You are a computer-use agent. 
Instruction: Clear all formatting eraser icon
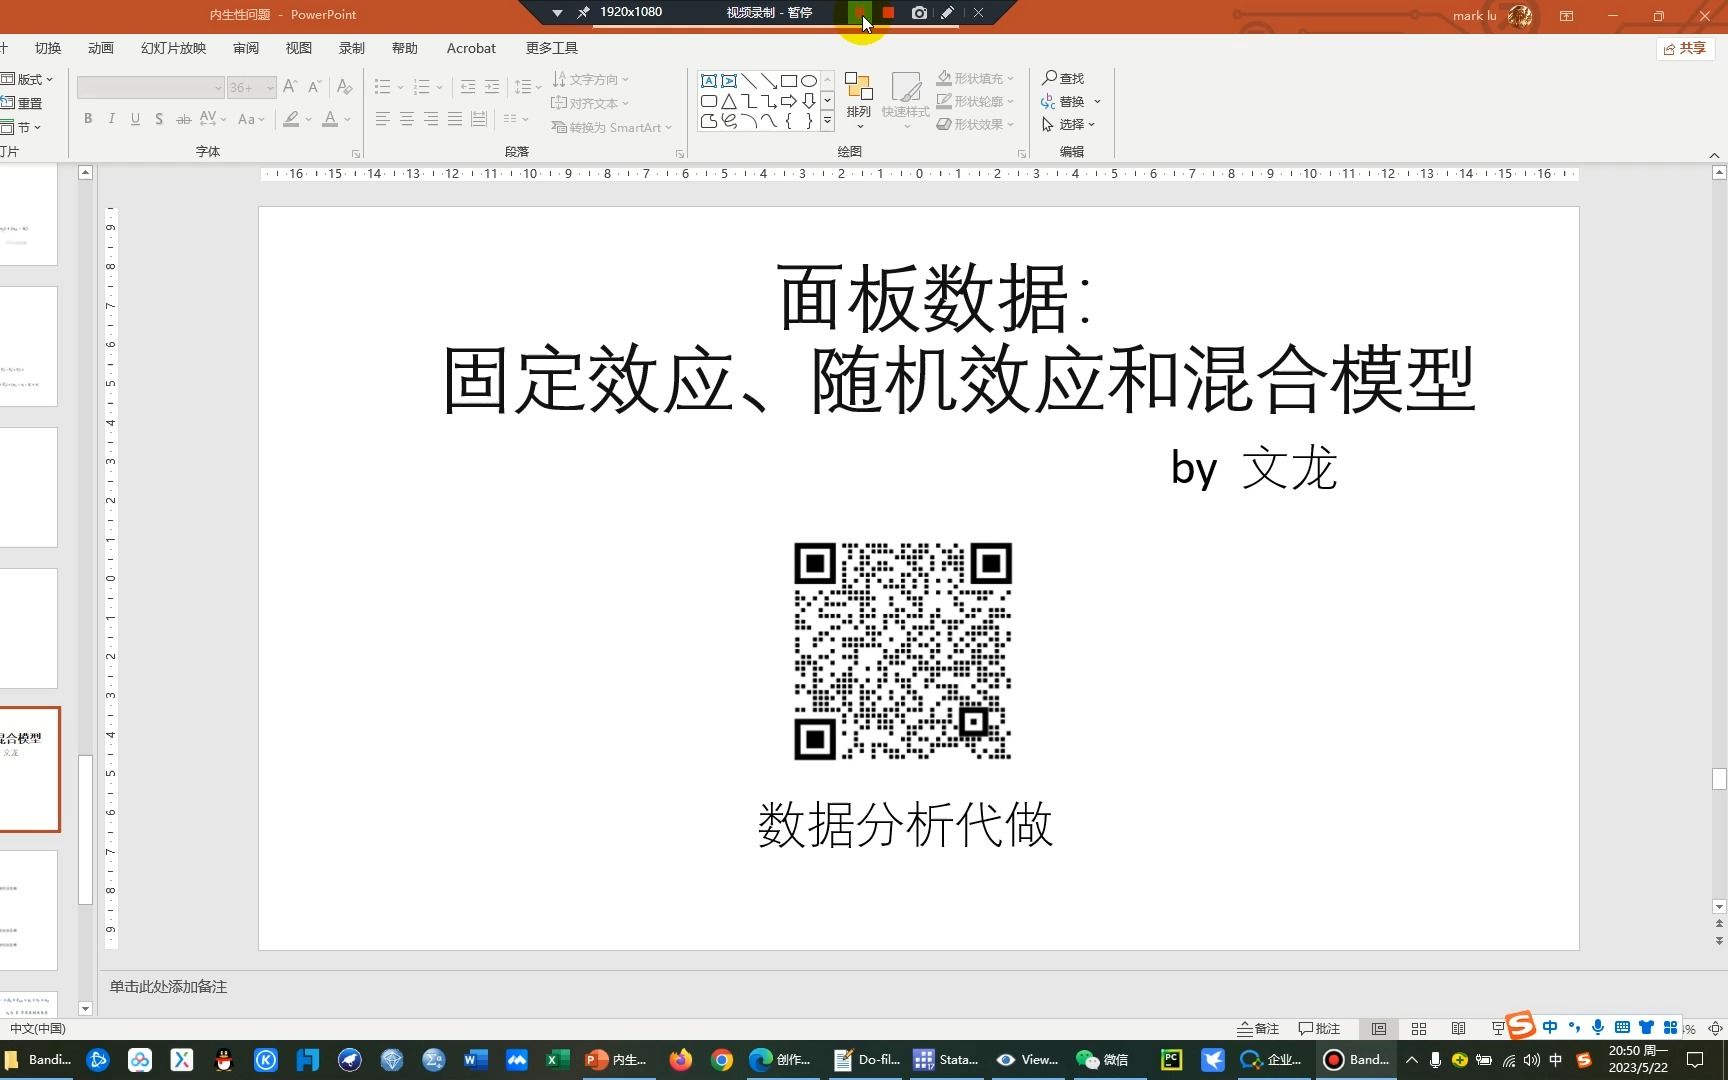tap(344, 87)
